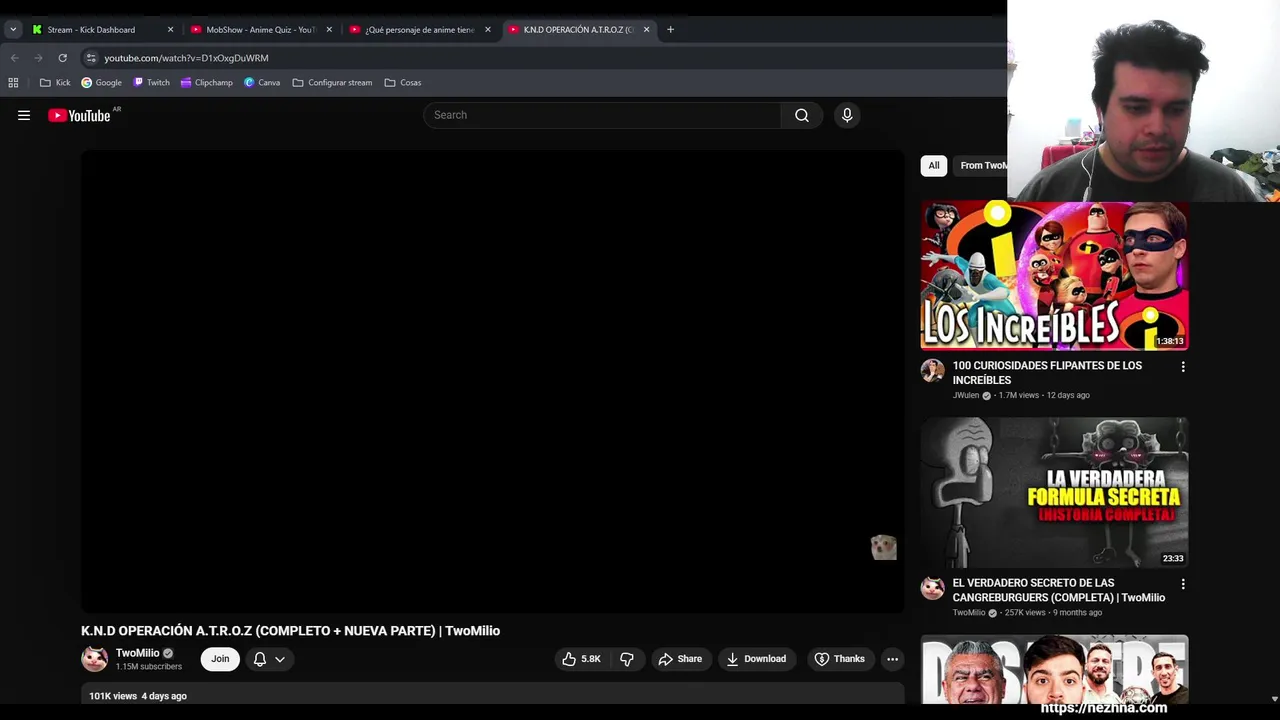Share the video
1280x720 pixels.
click(x=680, y=659)
